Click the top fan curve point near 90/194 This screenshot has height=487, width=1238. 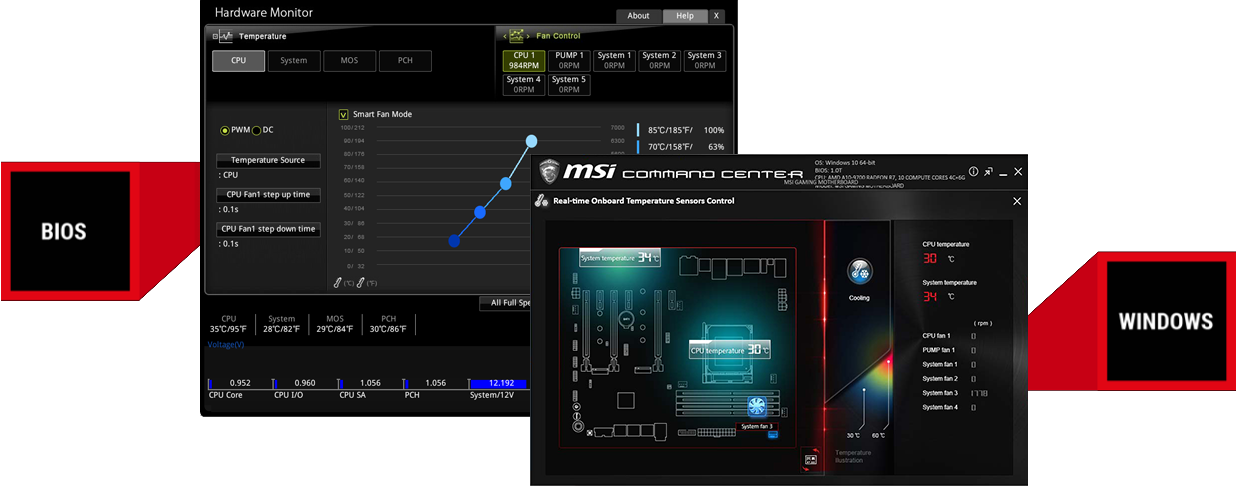pyautogui.click(x=531, y=141)
